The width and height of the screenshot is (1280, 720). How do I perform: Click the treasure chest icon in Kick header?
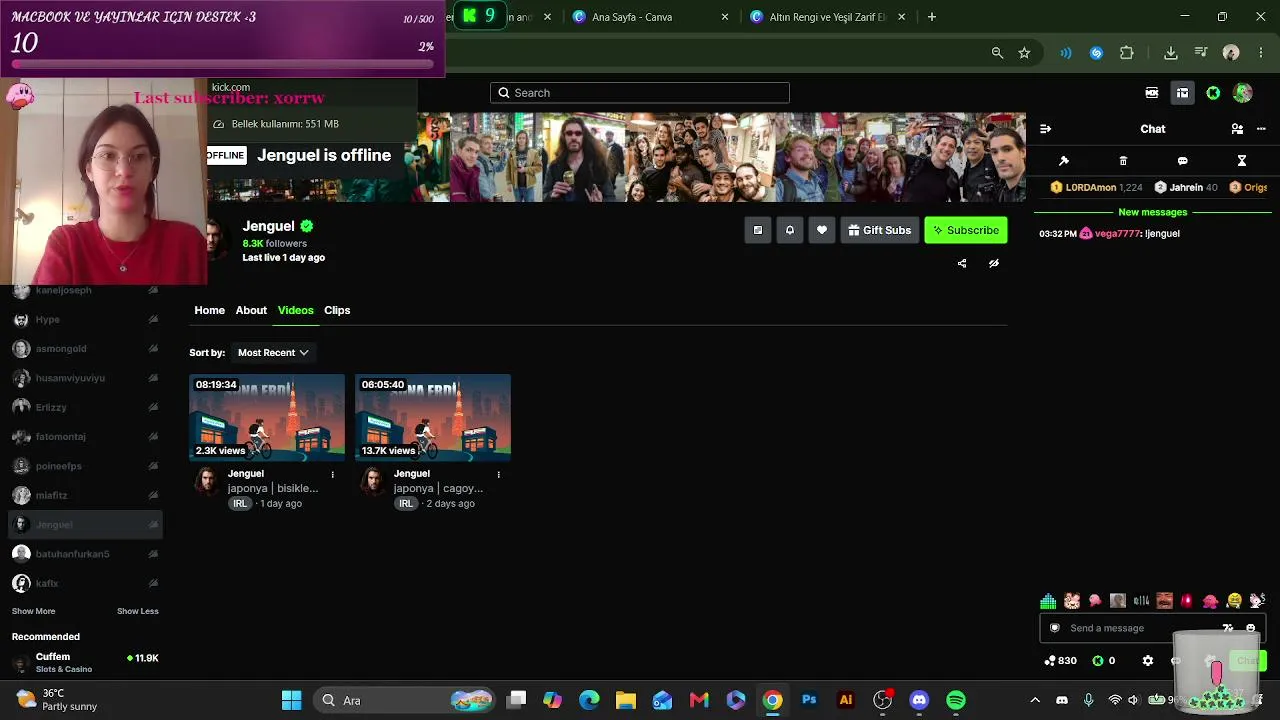[1182, 93]
